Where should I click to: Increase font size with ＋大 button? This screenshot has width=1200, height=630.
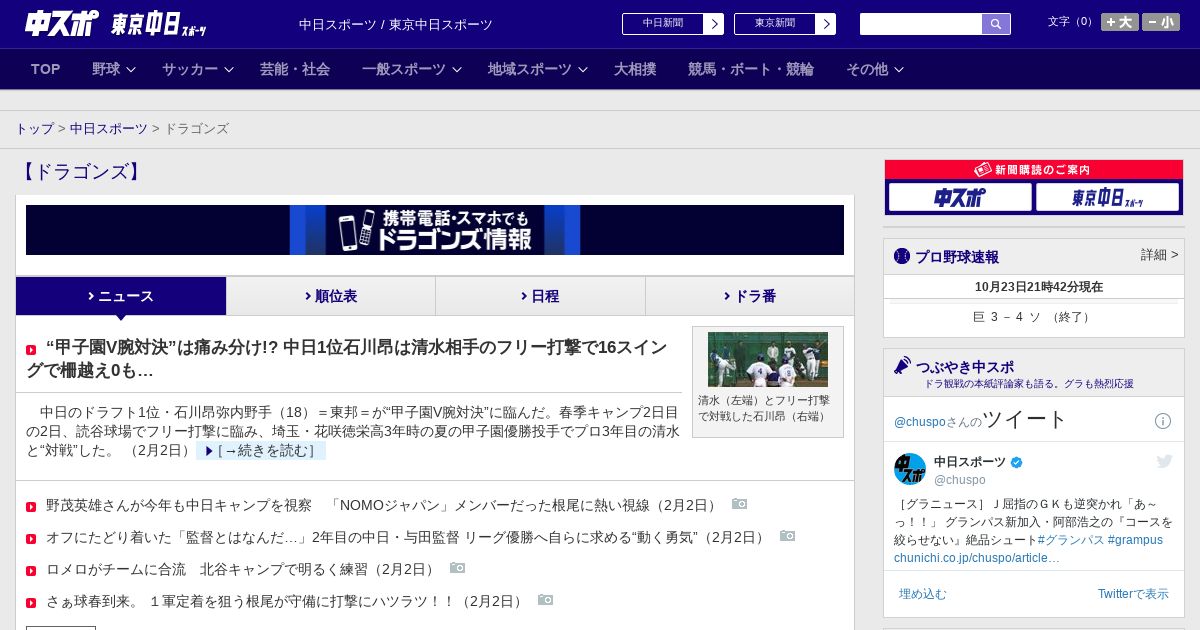click(1120, 22)
